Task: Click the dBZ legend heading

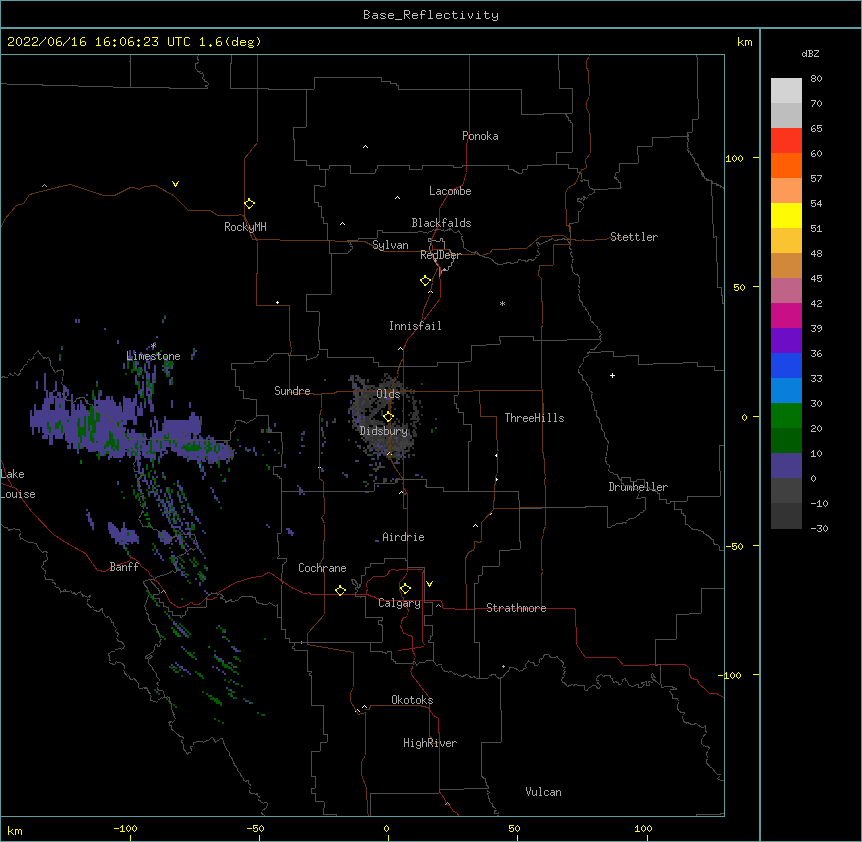Action: click(x=810, y=53)
